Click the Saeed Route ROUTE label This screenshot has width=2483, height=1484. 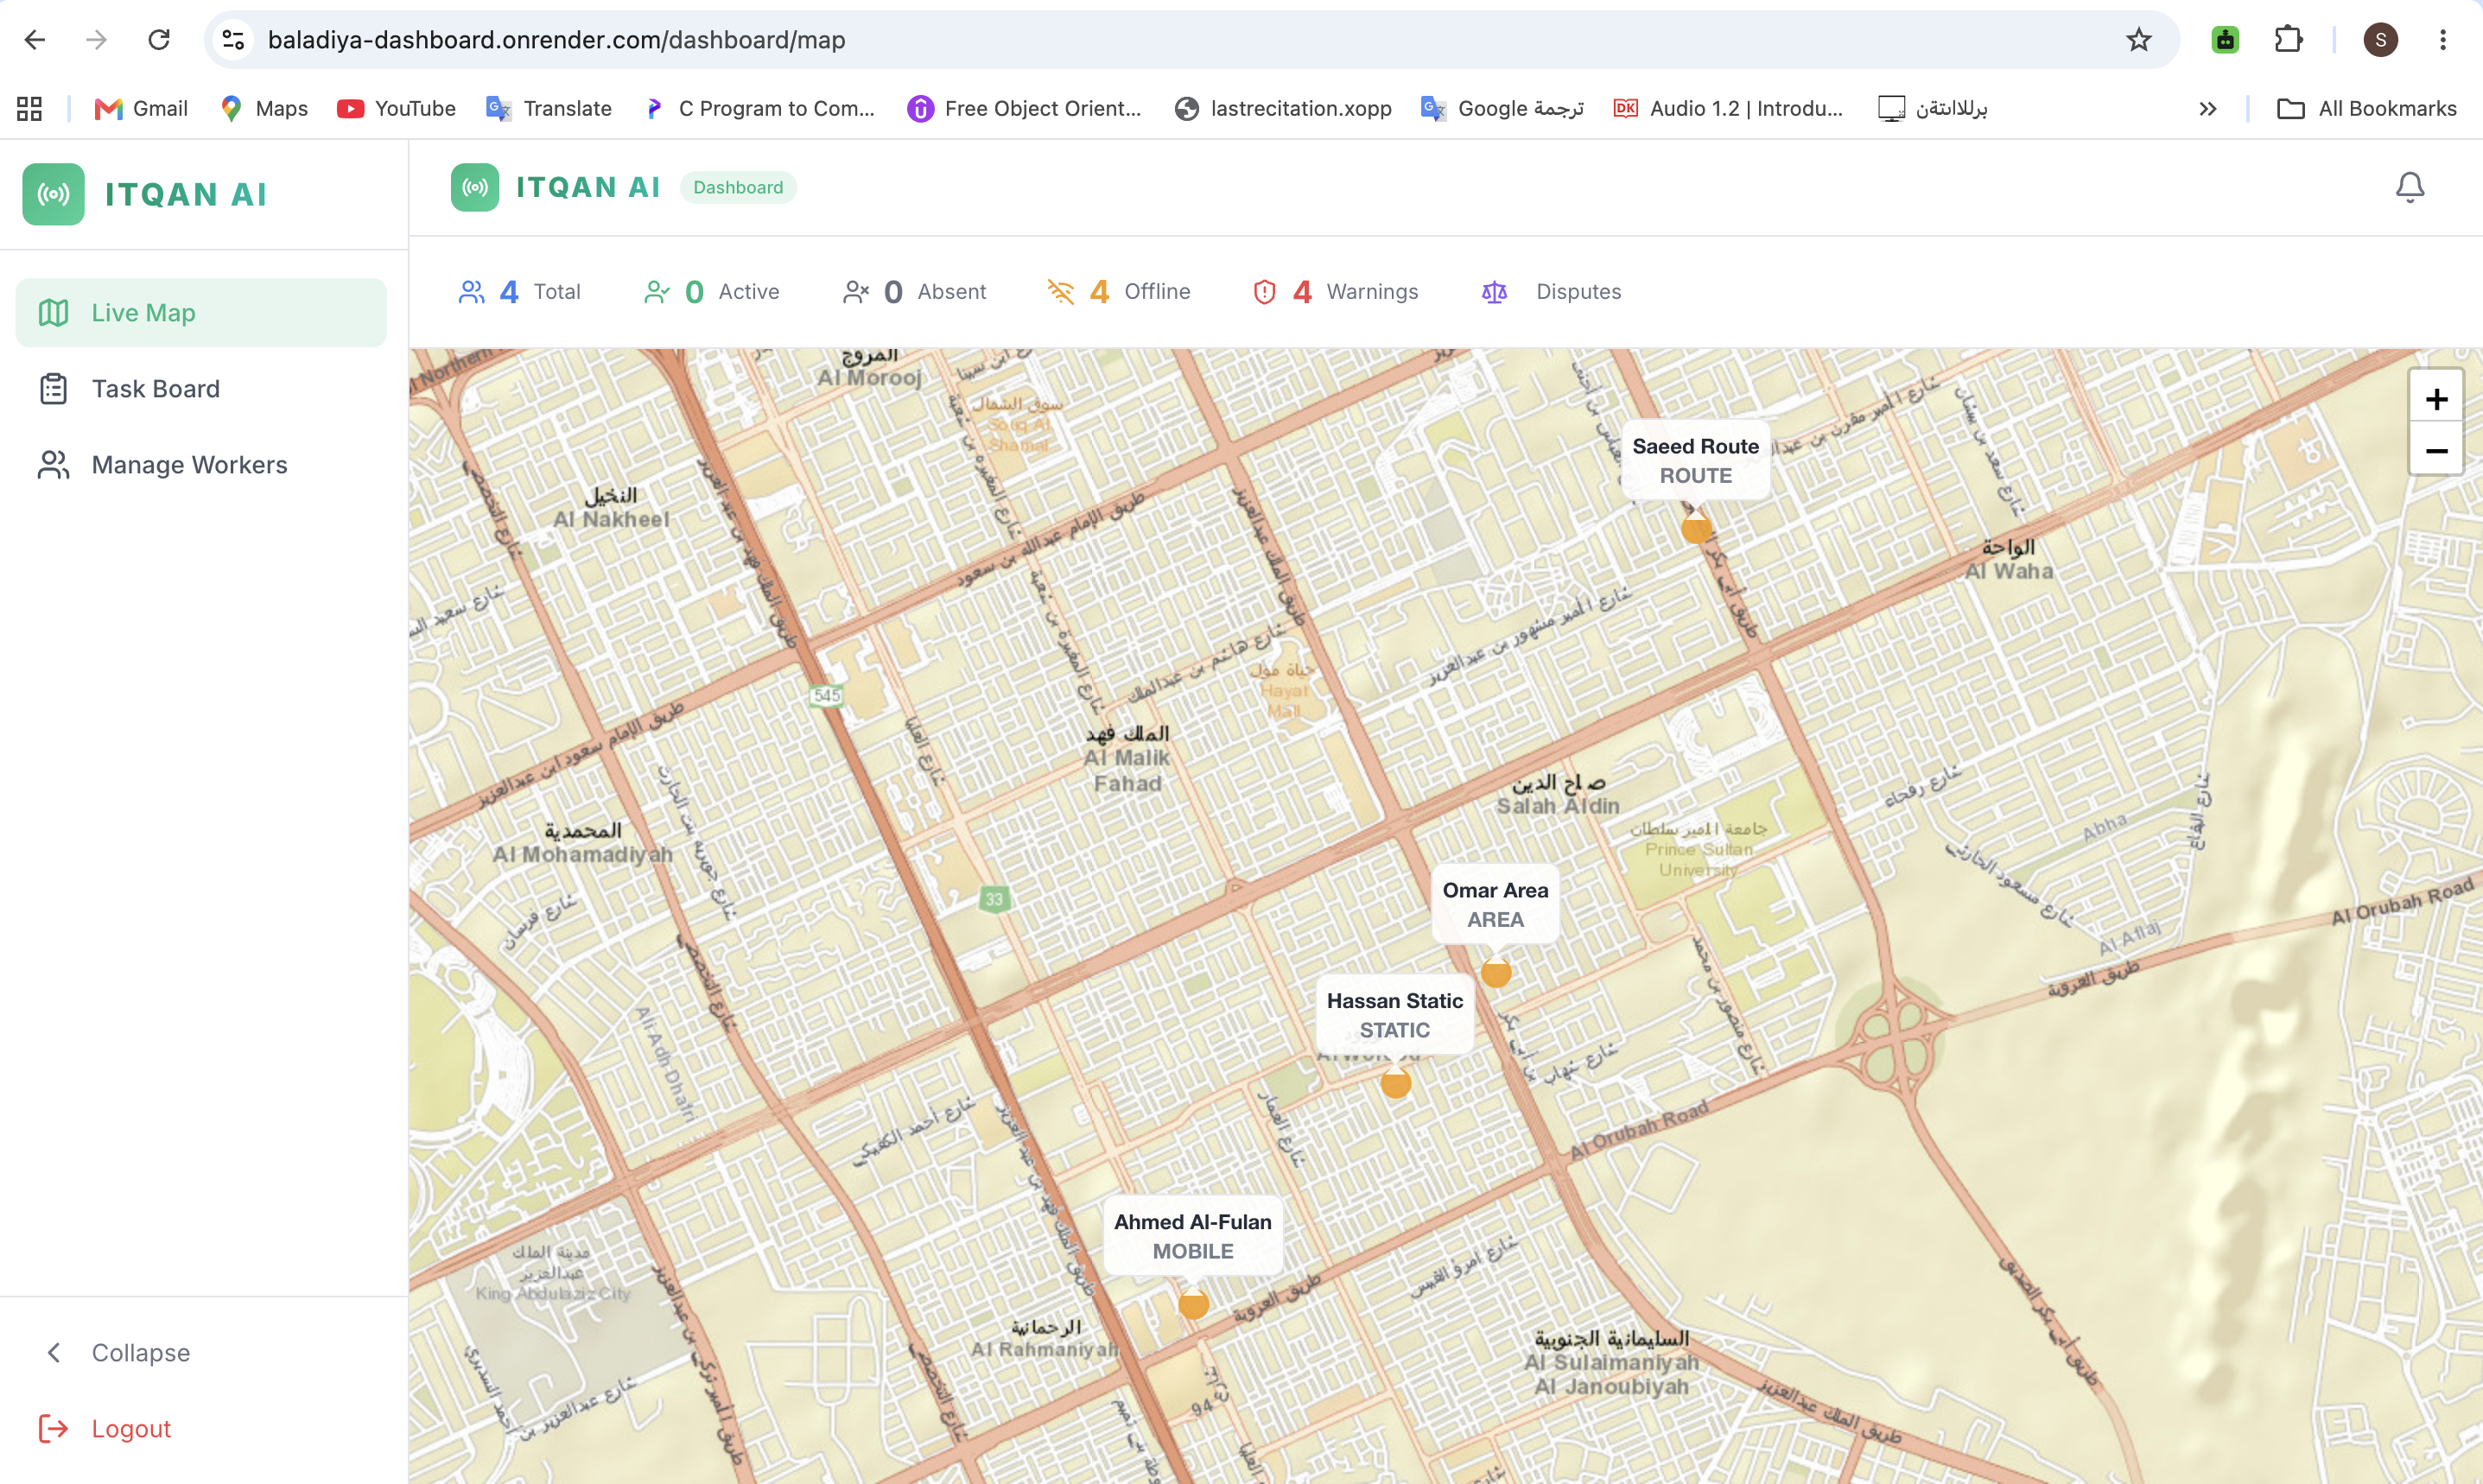[1696, 461]
